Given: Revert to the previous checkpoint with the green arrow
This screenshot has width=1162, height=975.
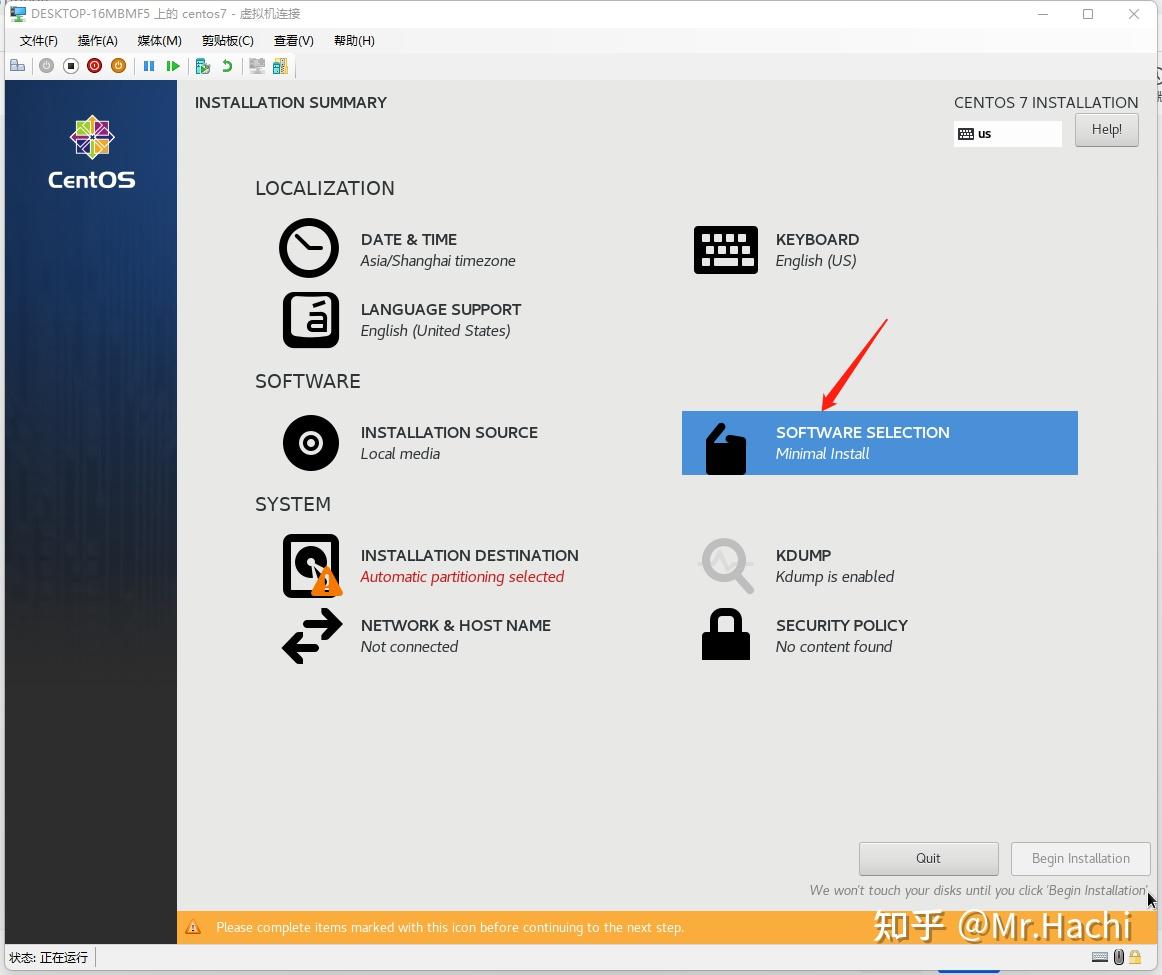Looking at the screenshot, I should (227, 66).
